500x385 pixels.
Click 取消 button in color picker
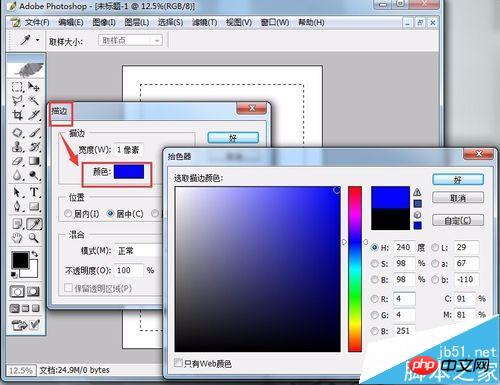(x=458, y=198)
